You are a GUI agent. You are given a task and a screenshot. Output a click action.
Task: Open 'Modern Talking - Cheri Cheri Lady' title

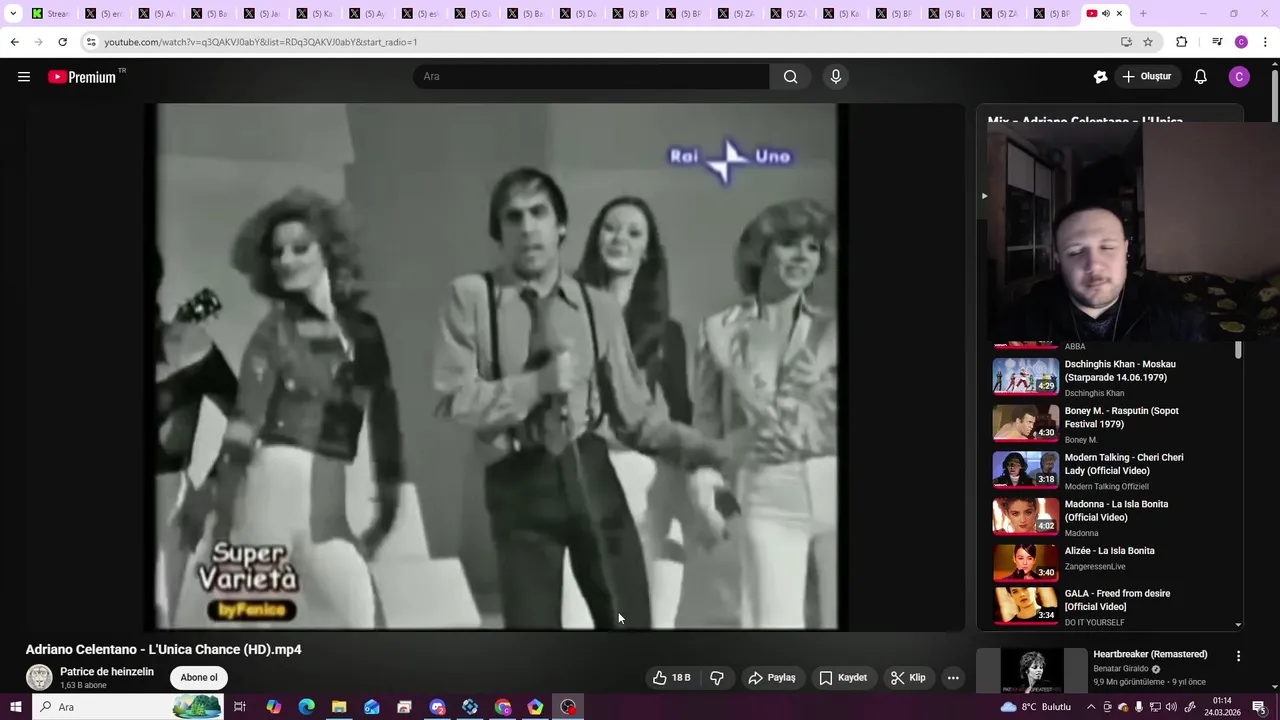[x=1124, y=464]
